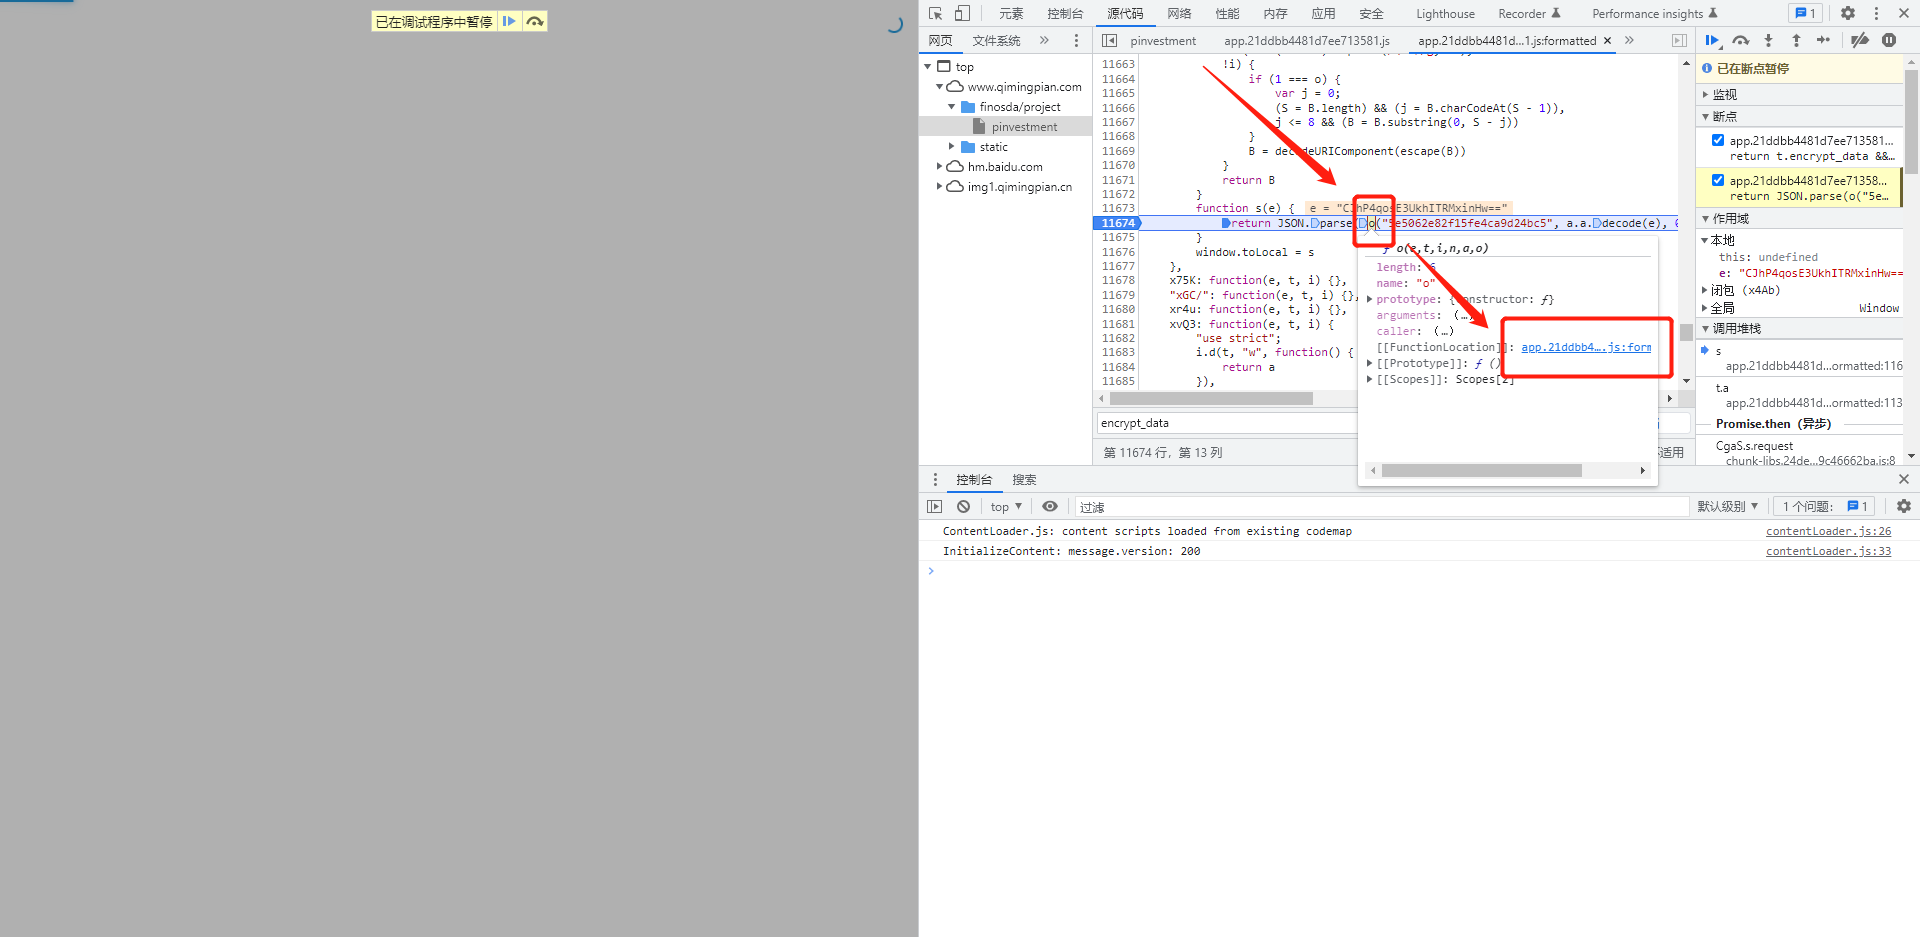The width and height of the screenshot is (1920, 937).
Task: Expand [[Scopes]] entry in popup
Action: tap(1369, 379)
